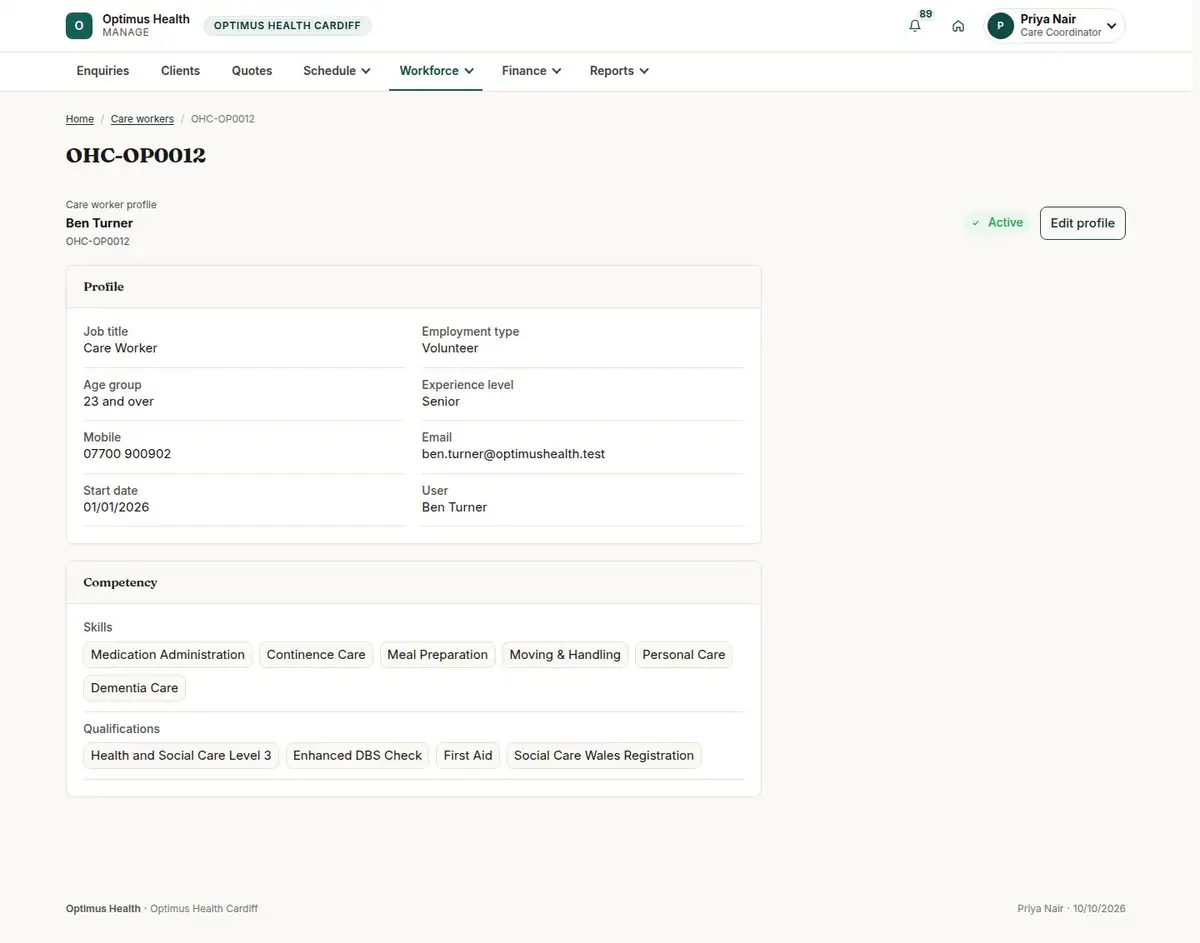Open the Finance dropdown
1200x943 pixels.
coord(531,71)
